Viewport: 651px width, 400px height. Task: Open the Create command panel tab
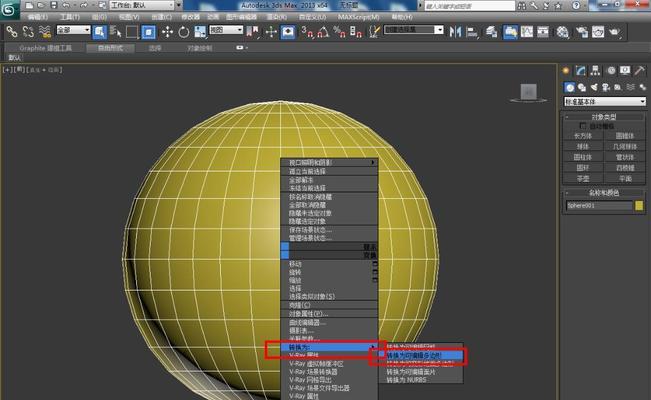tap(566, 71)
